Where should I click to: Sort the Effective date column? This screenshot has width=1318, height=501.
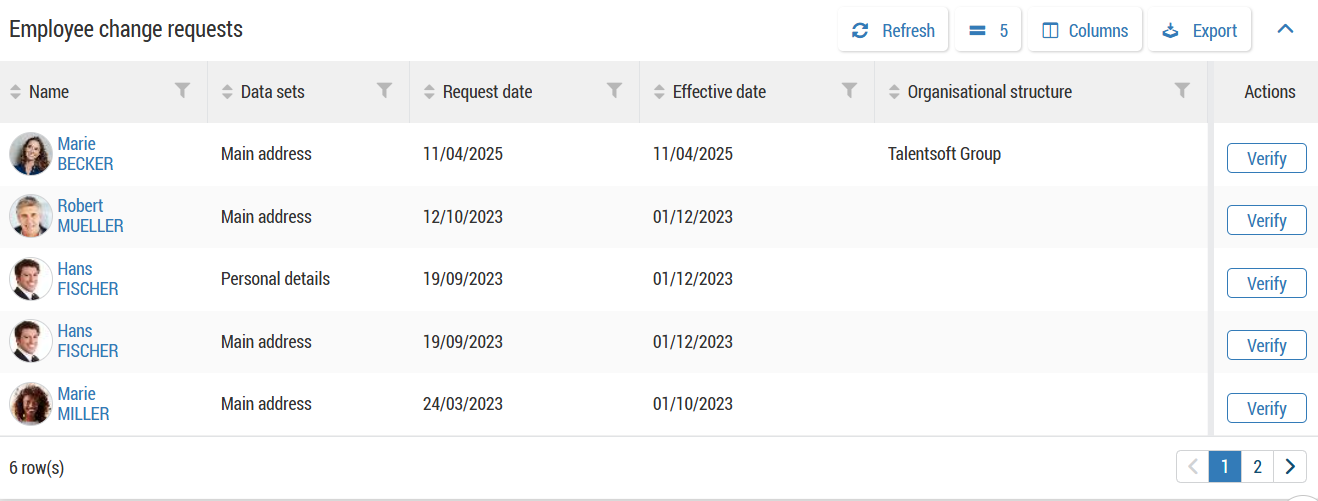click(659, 92)
